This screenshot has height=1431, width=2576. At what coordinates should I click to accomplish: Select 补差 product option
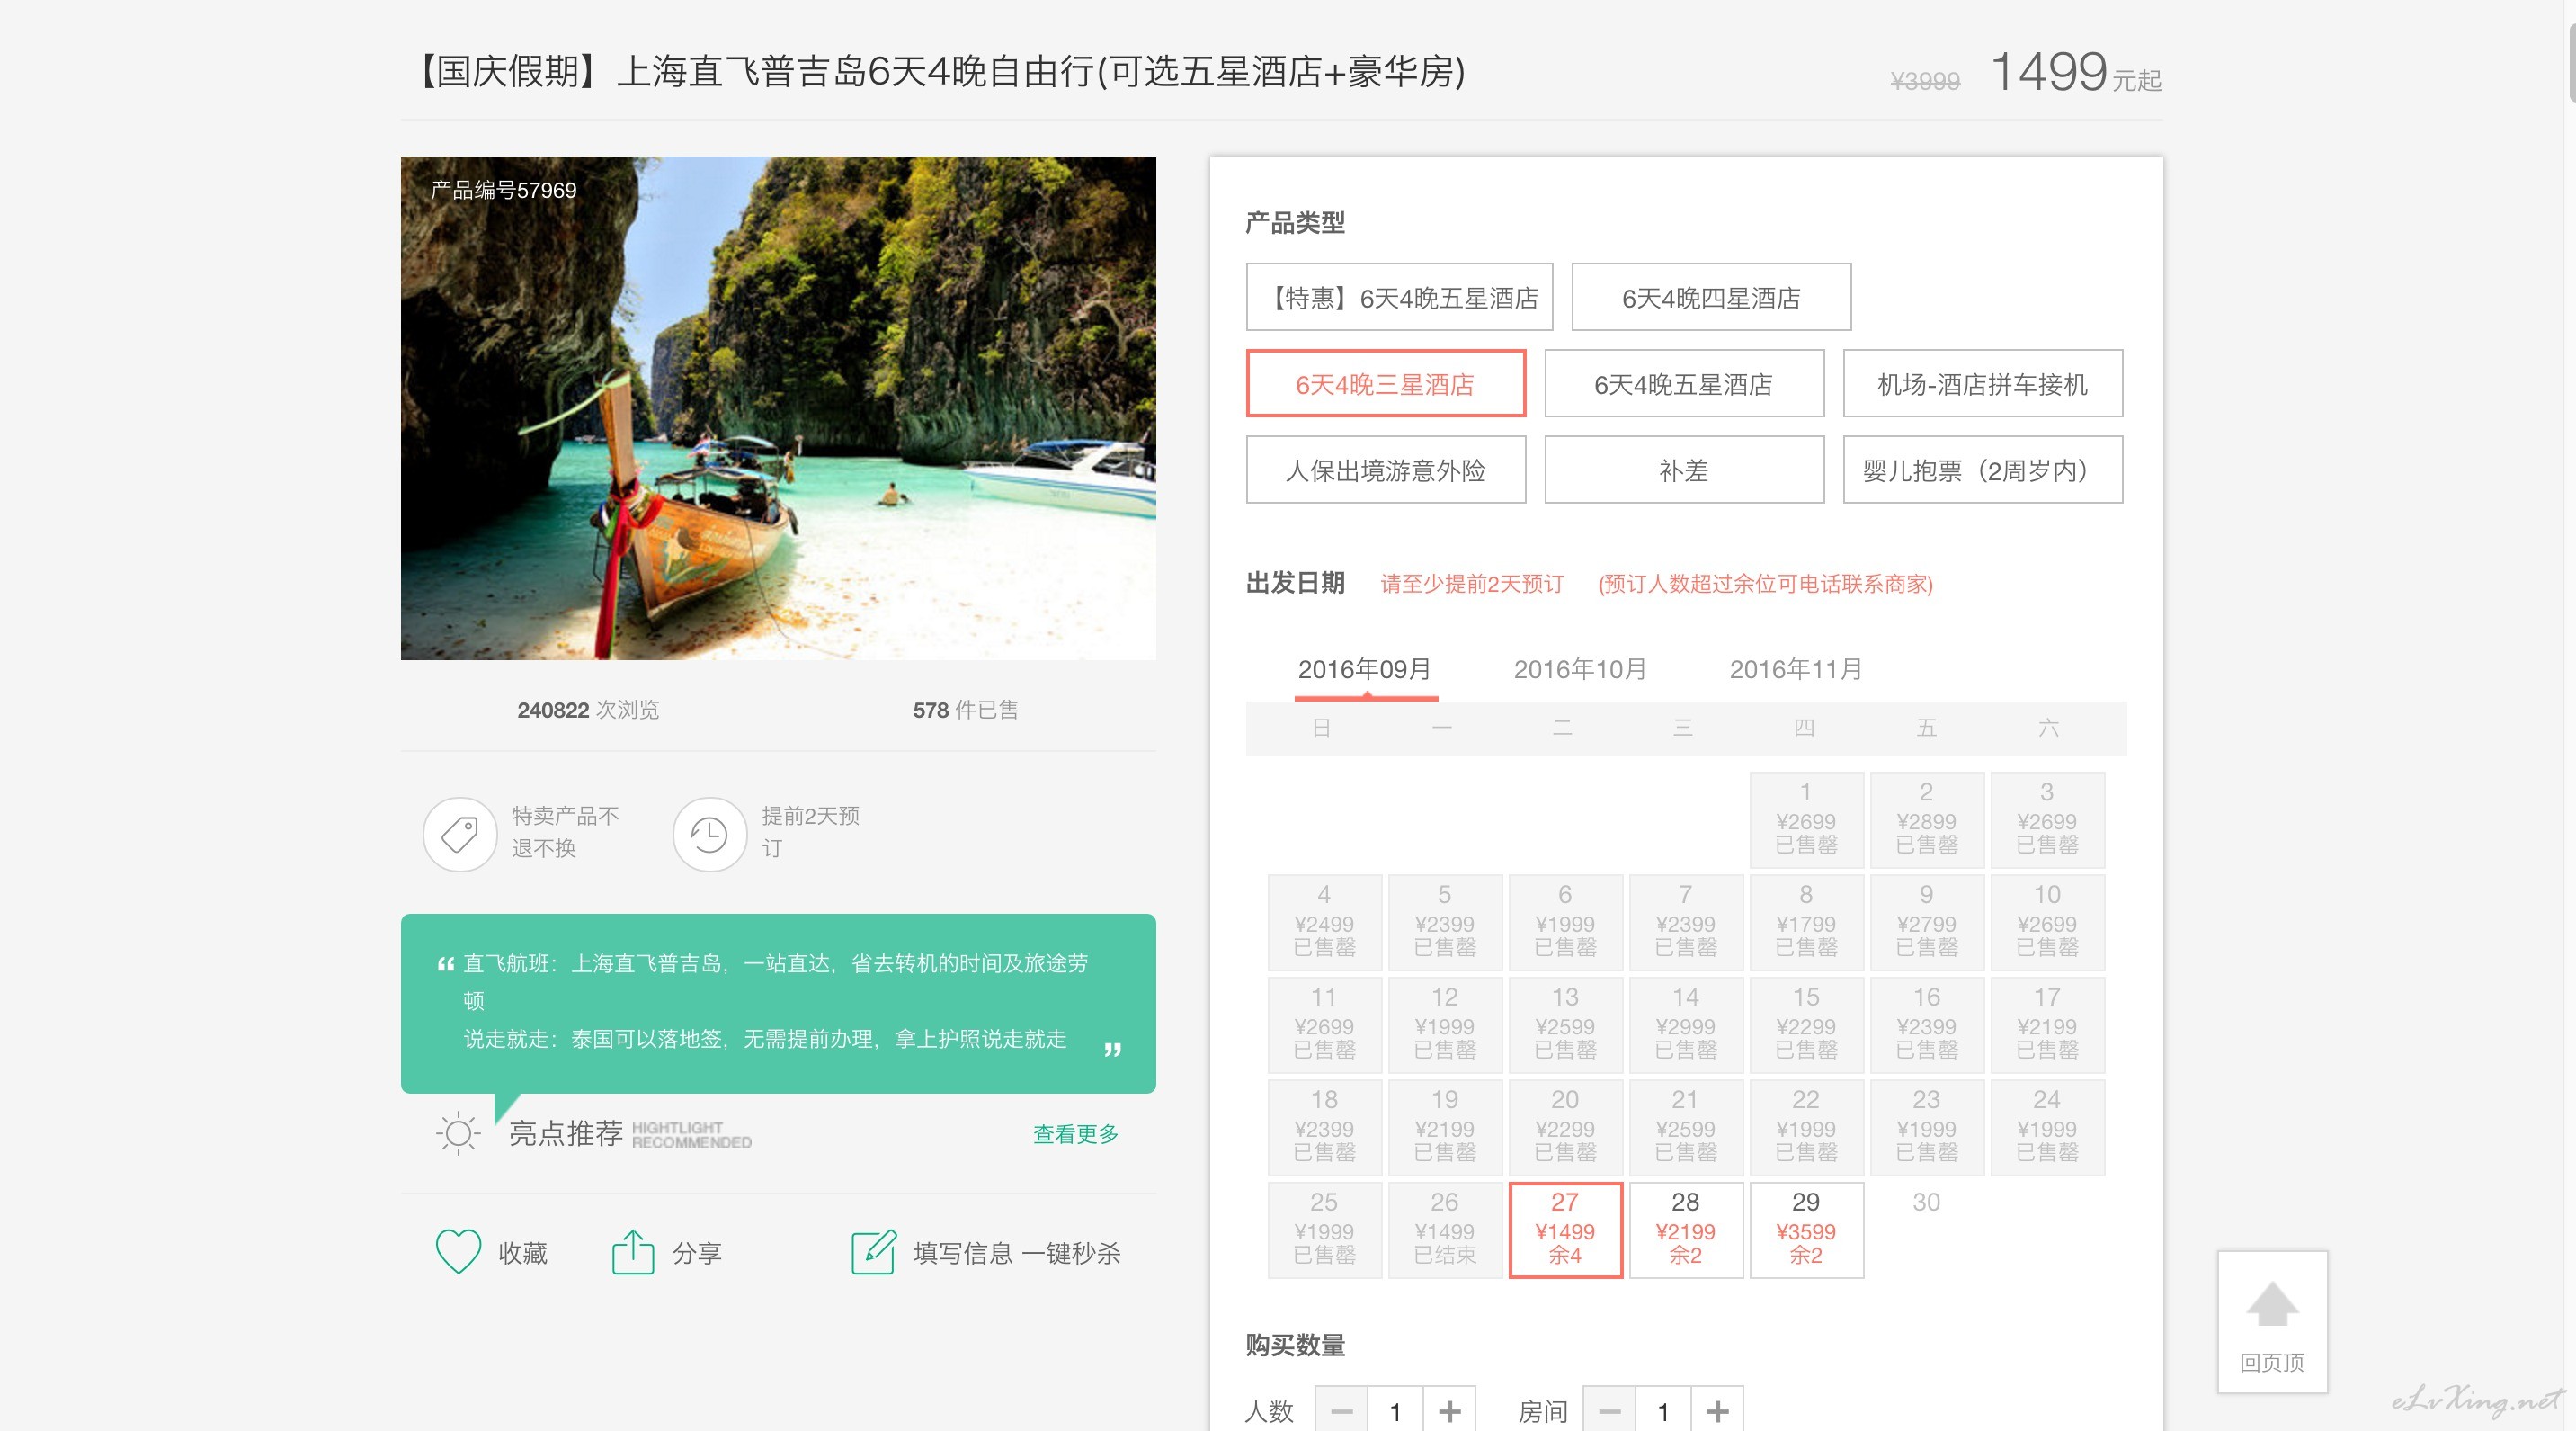tap(1684, 469)
